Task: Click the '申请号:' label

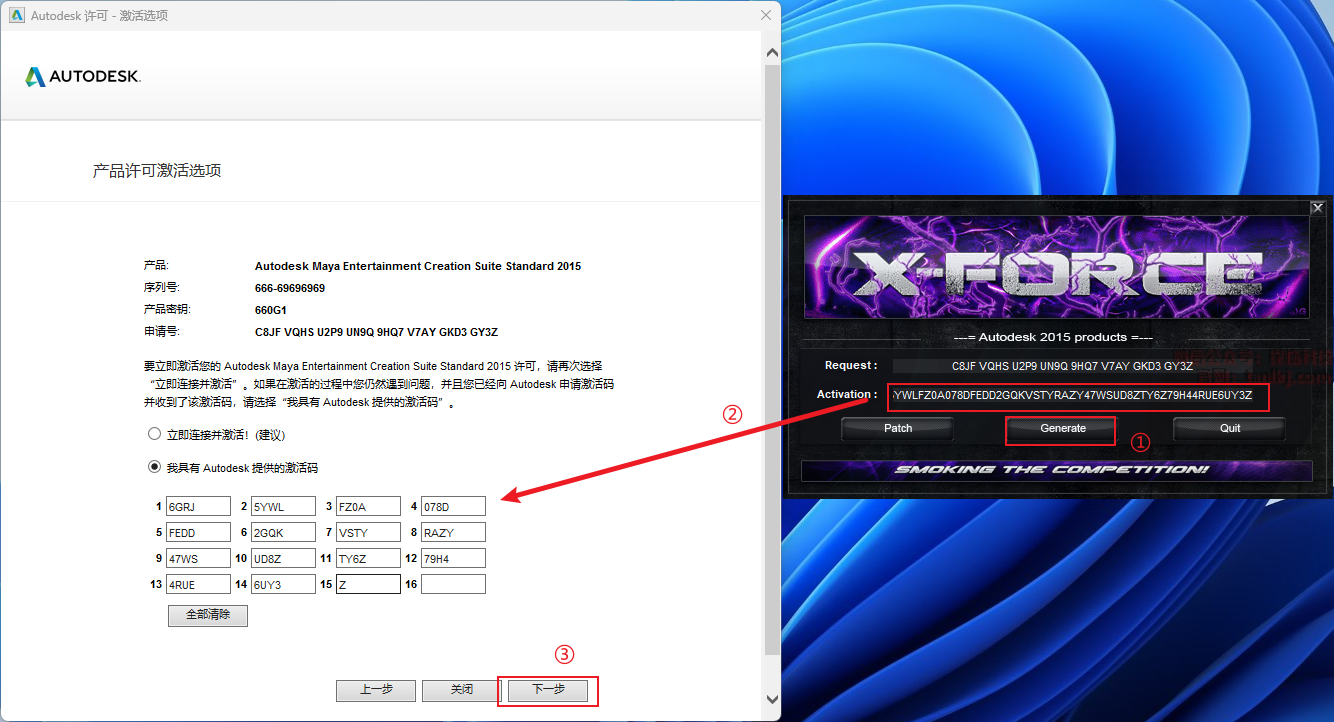Action: [x=162, y=332]
